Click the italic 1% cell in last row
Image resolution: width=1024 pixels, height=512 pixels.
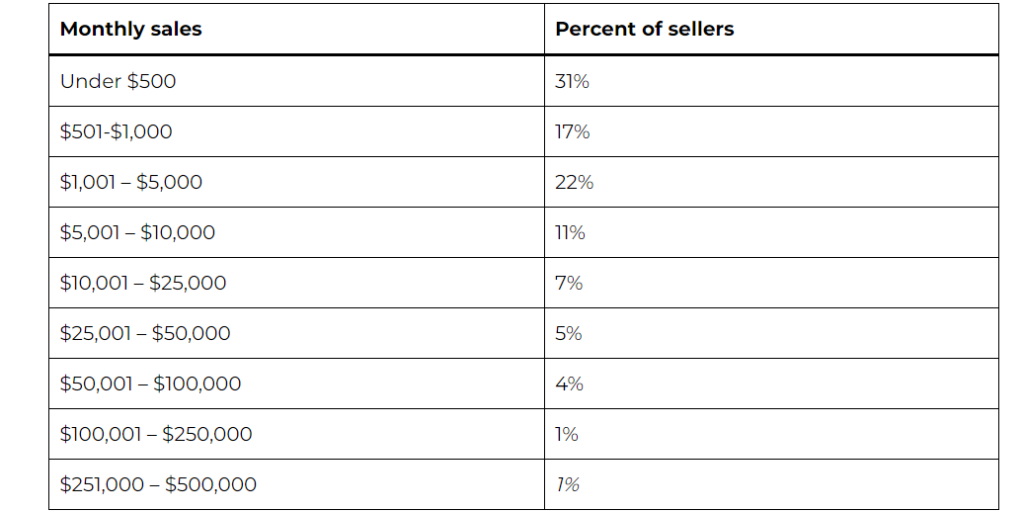point(567,485)
